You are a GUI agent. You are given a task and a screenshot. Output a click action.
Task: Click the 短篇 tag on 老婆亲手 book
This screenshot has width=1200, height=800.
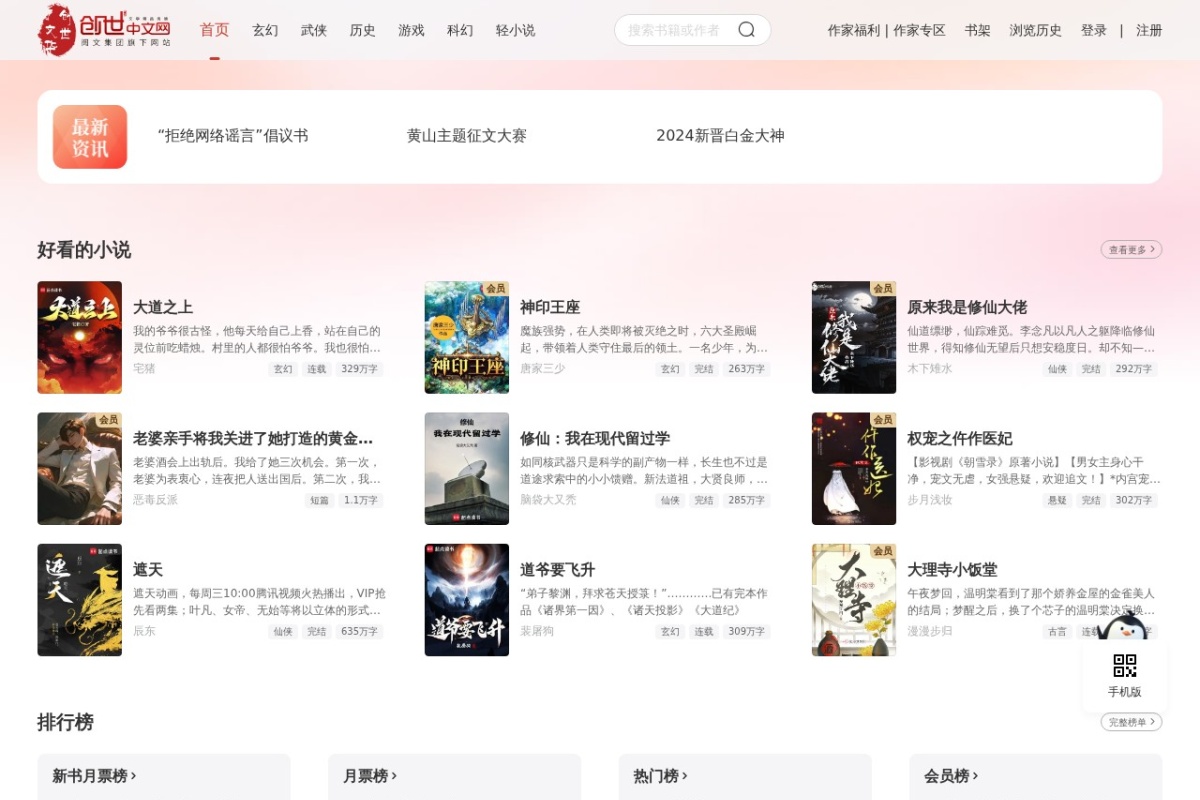319,501
